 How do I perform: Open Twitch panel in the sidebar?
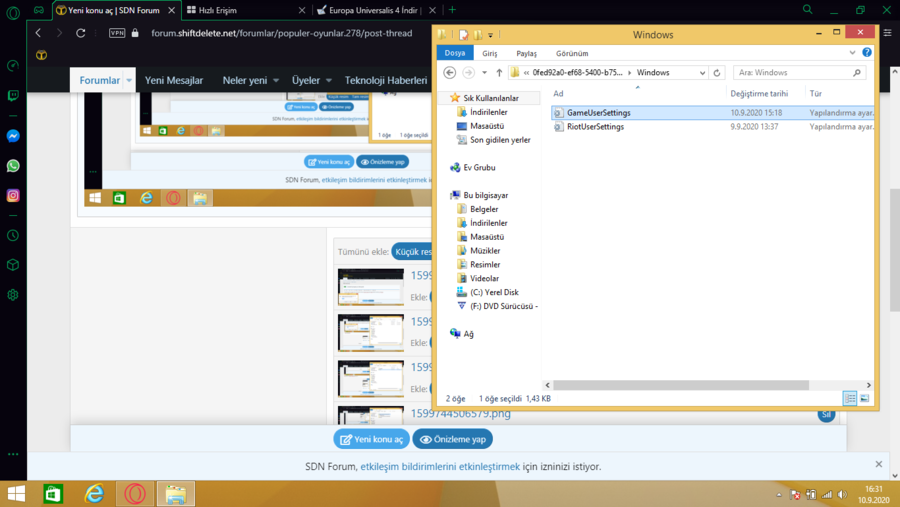click(x=13, y=96)
